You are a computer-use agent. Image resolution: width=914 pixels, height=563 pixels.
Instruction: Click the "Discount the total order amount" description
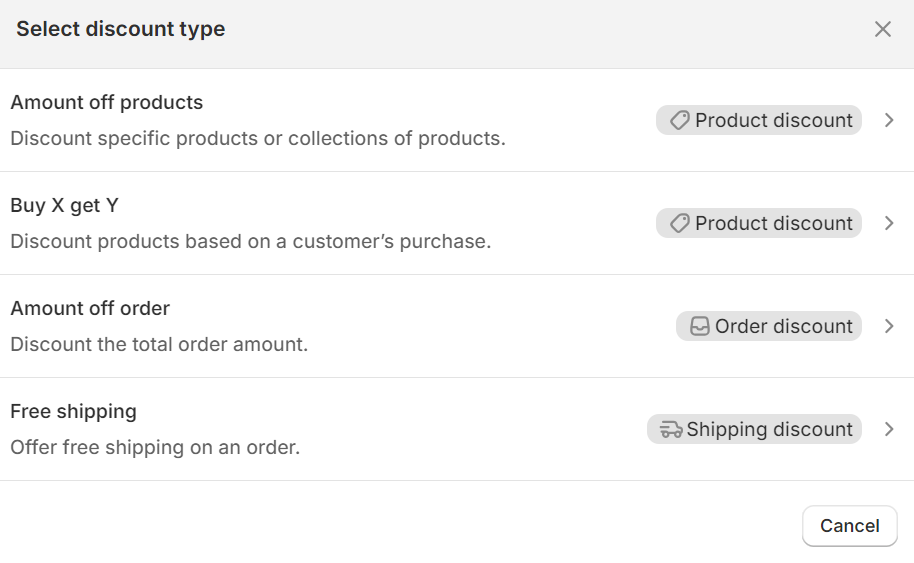click(x=159, y=345)
